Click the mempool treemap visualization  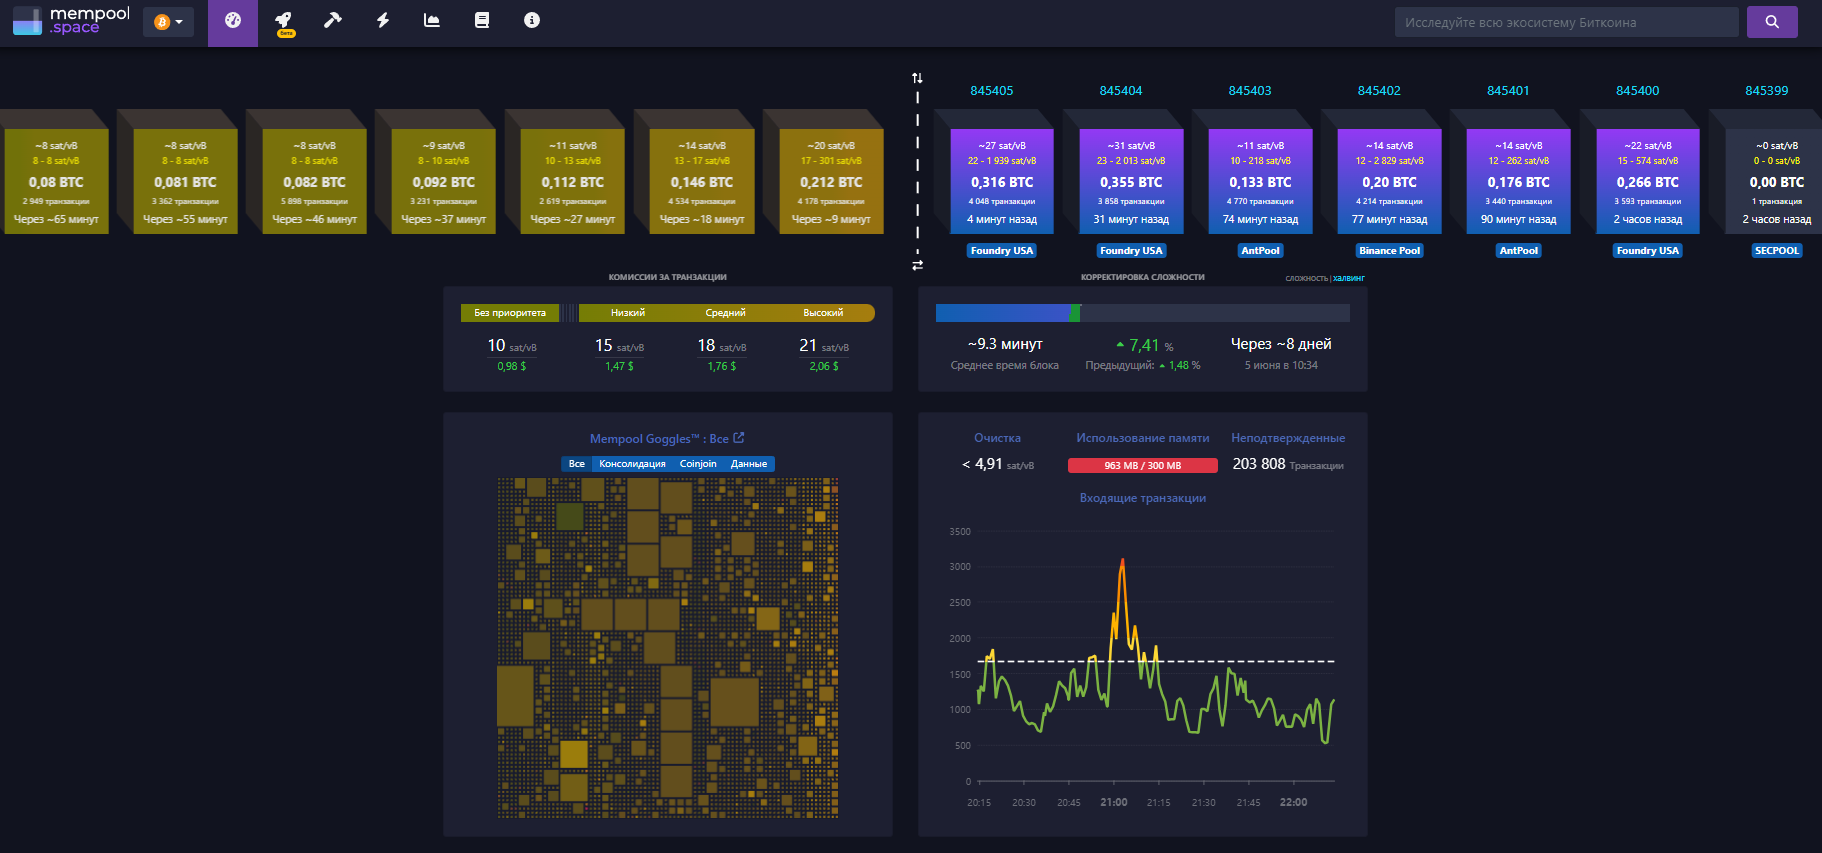click(x=668, y=648)
